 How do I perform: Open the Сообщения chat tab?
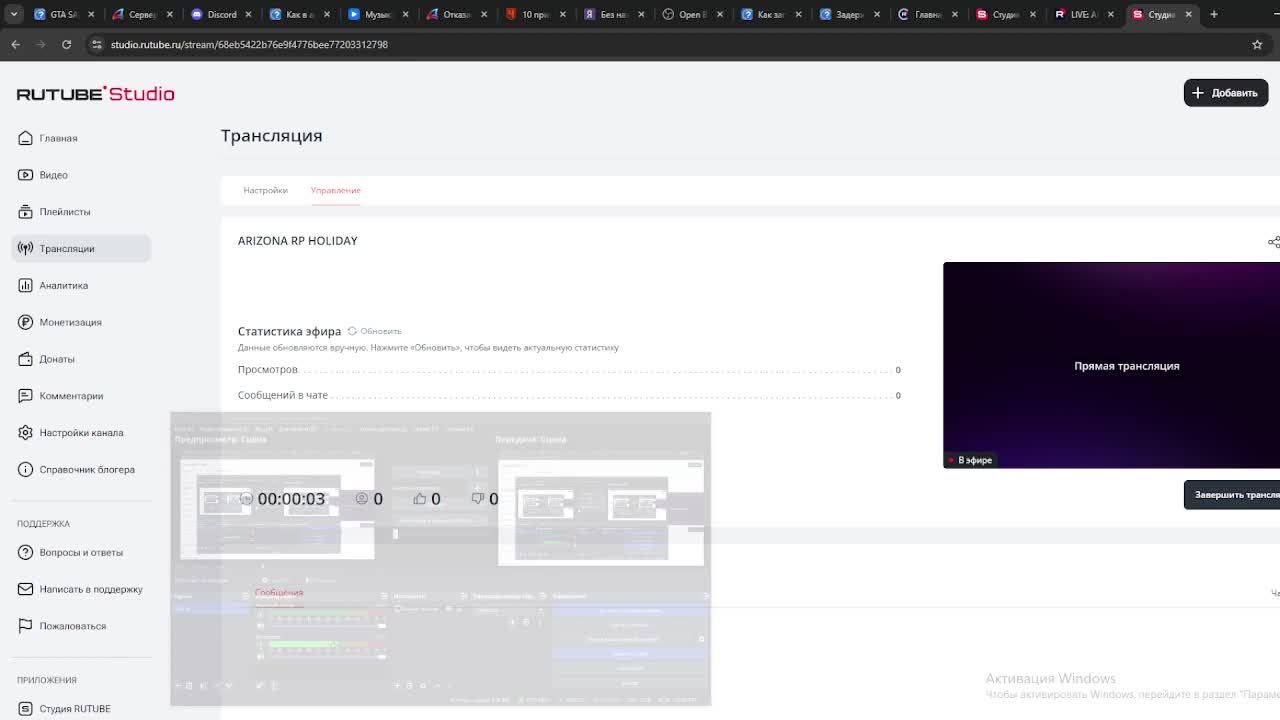click(x=278, y=592)
